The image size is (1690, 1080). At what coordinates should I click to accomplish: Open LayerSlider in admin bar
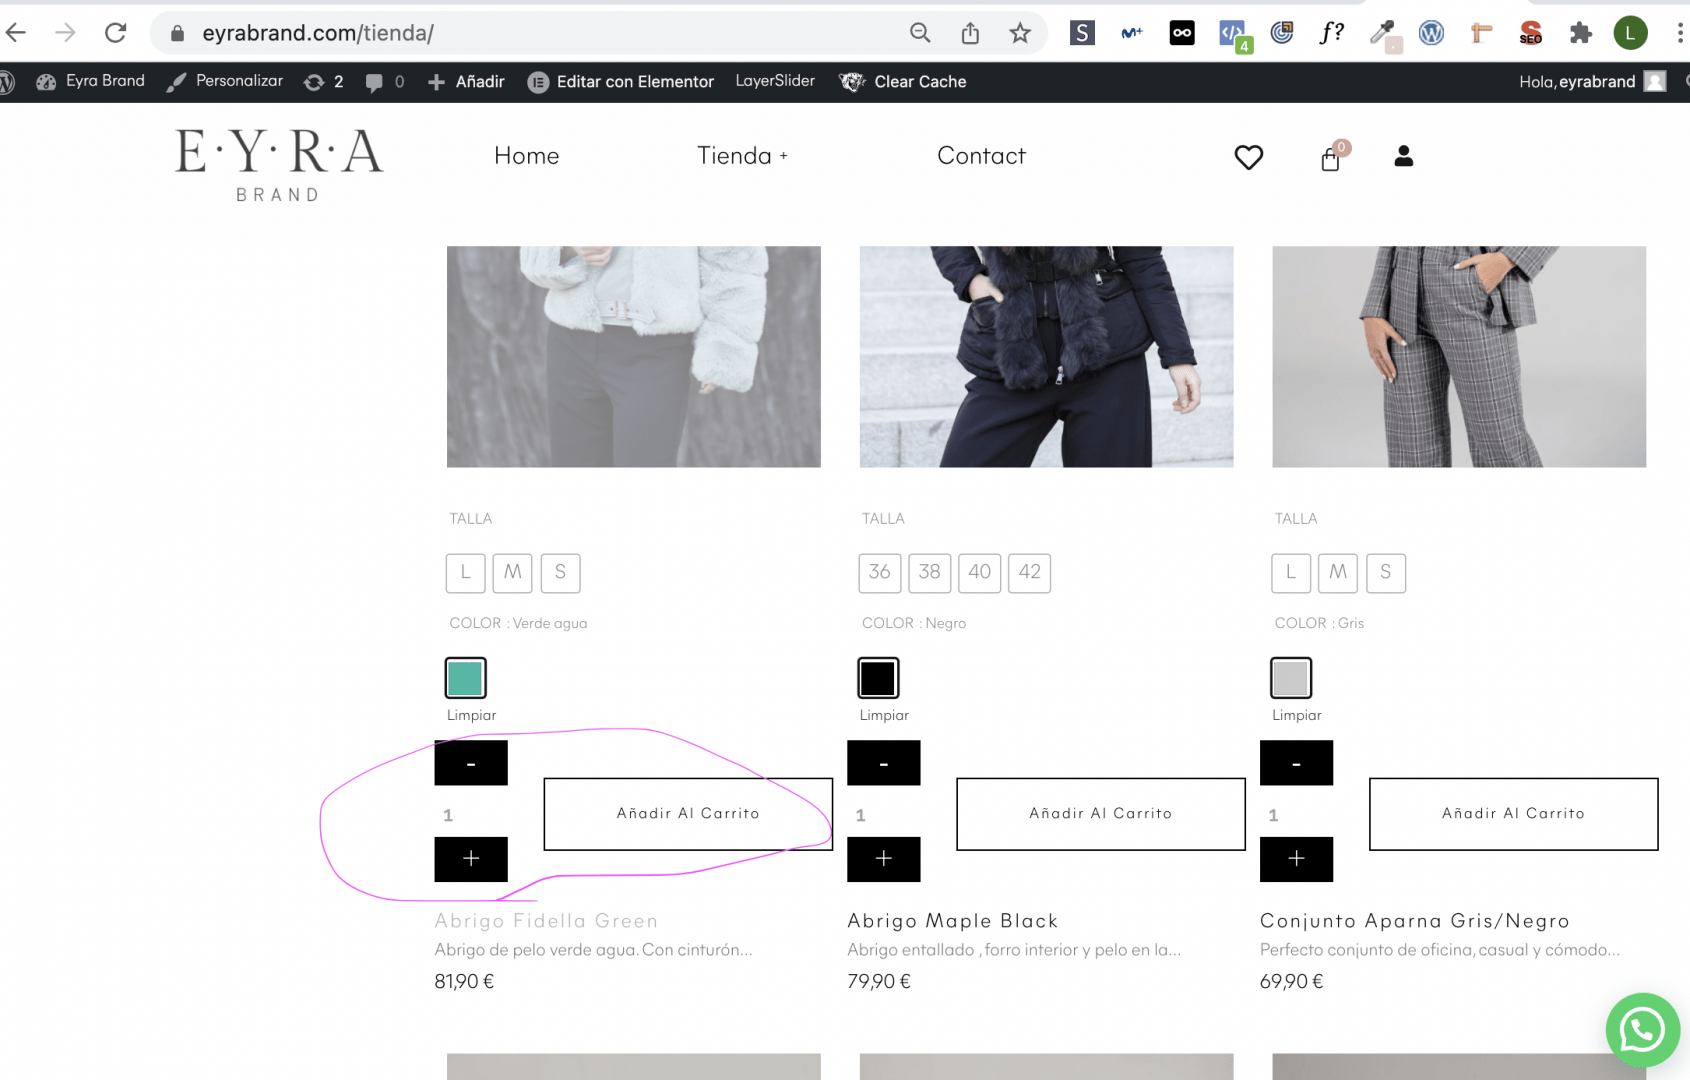point(775,81)
